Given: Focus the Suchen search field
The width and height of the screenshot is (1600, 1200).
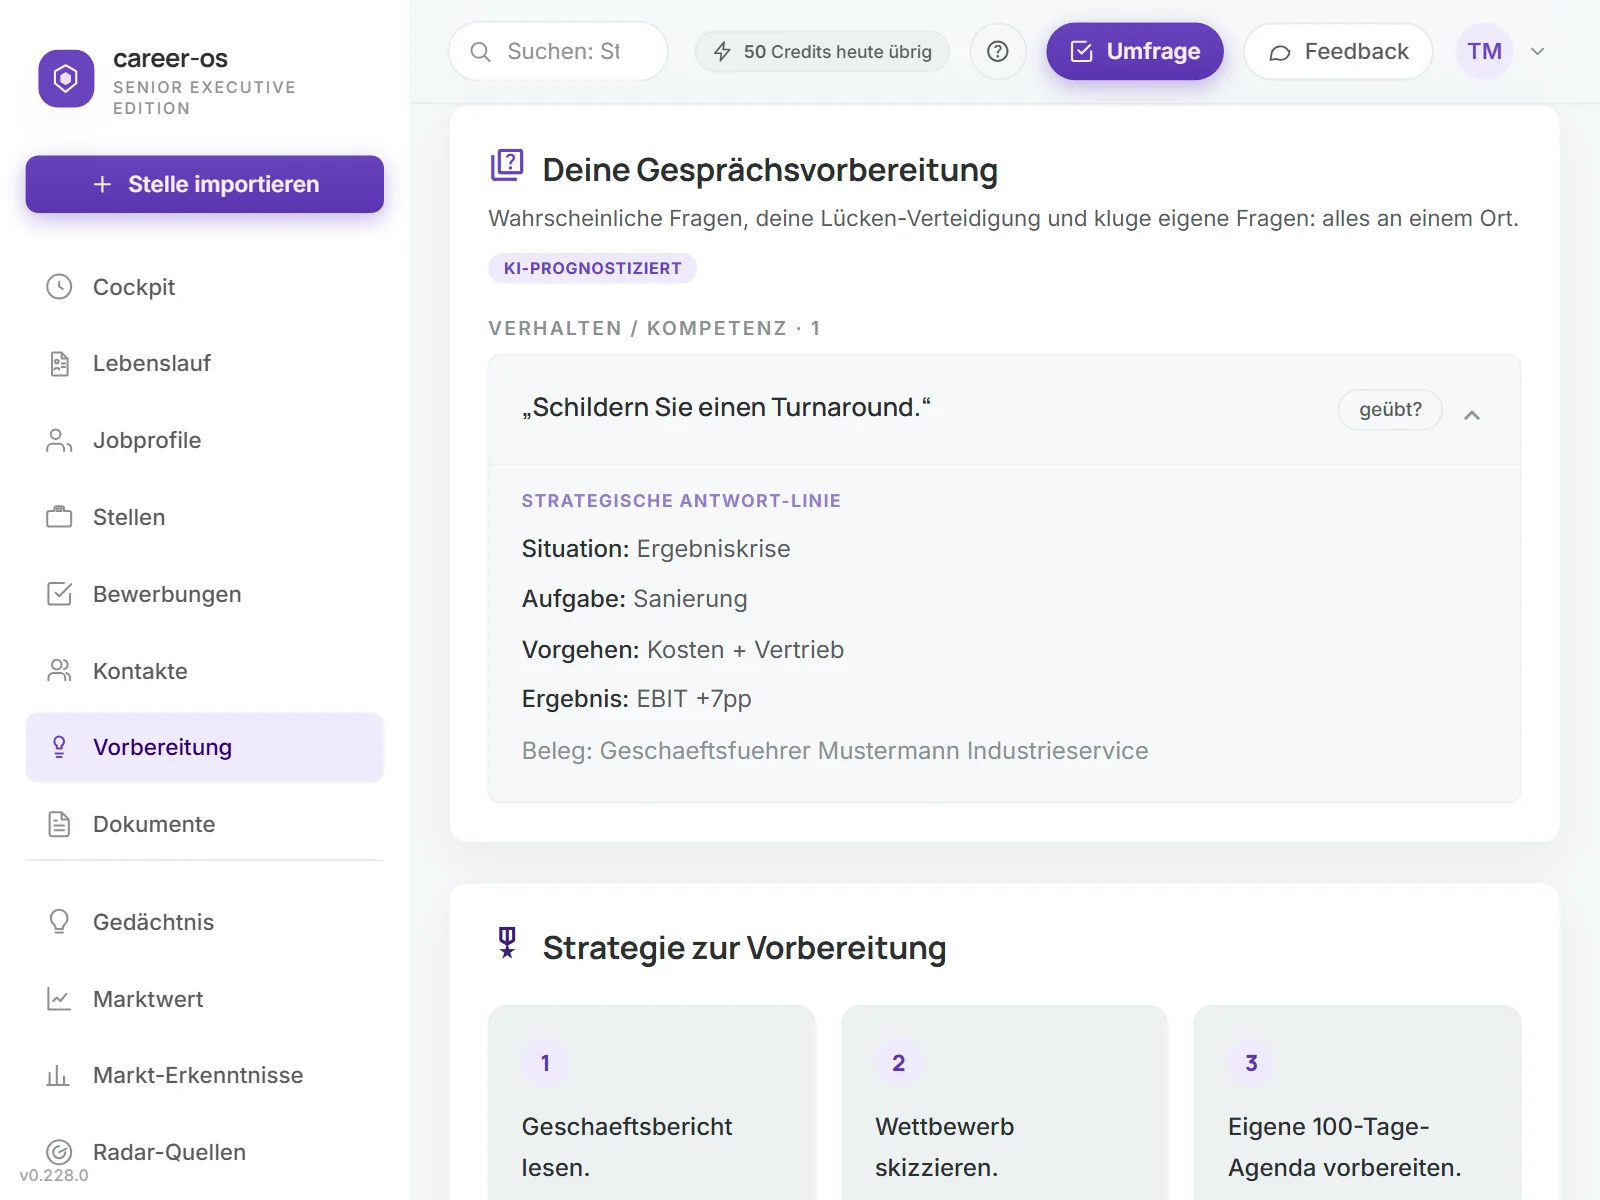Looking at the screenshot, I should (x=558, y=52).
